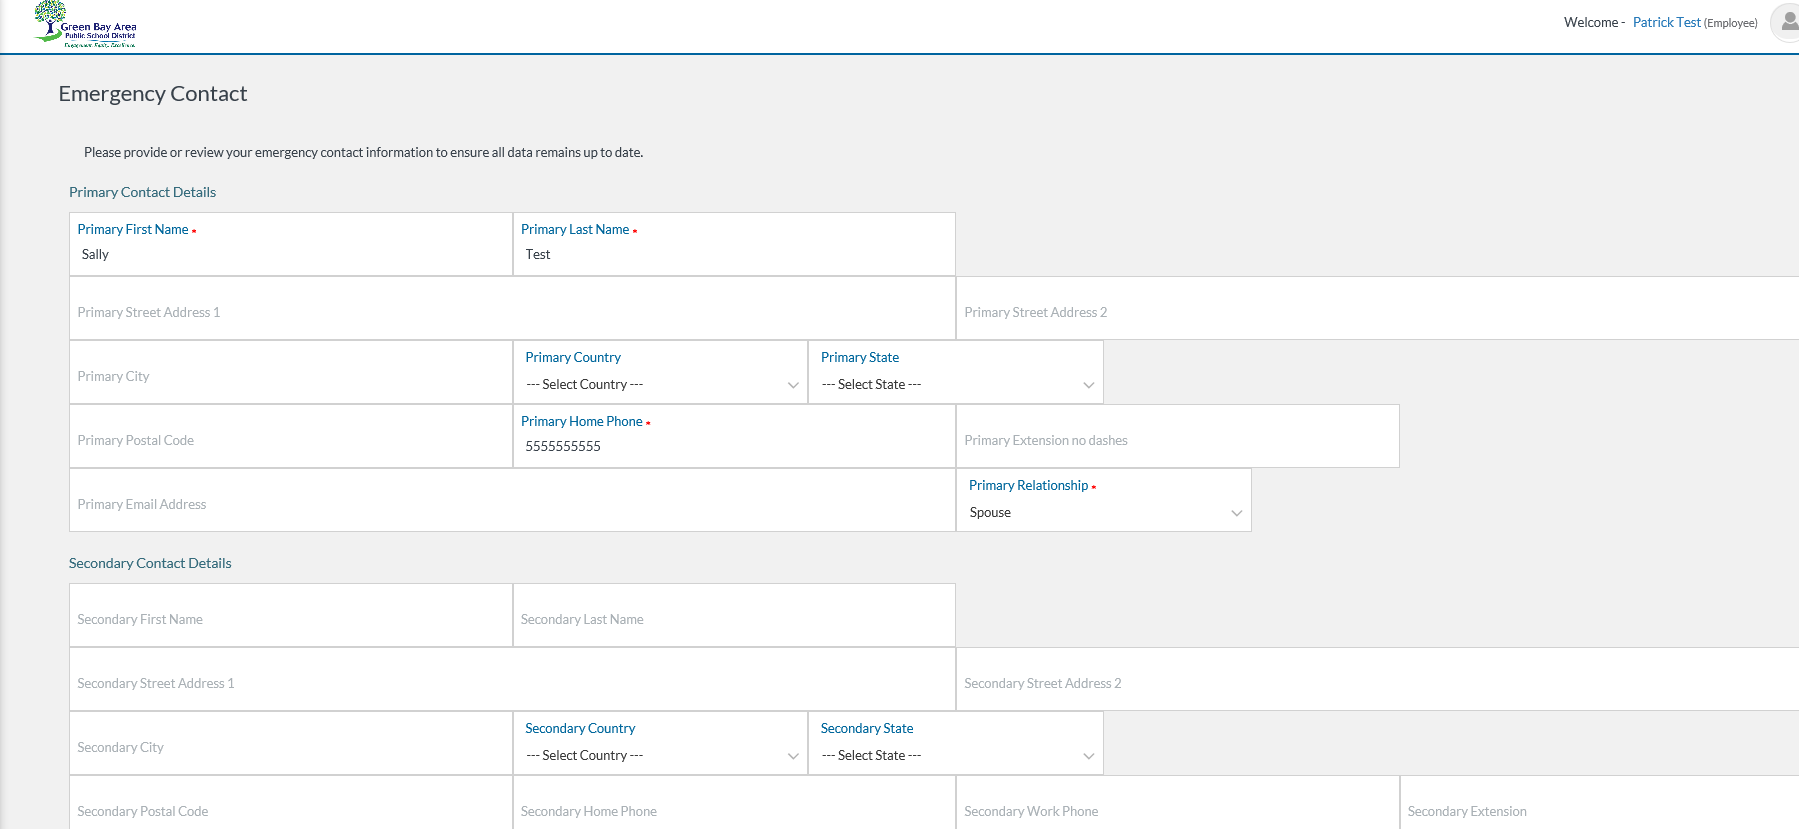Click the Primary Email Address field
The width and height of the screenshot is (1799, 829).
(512, 504)
